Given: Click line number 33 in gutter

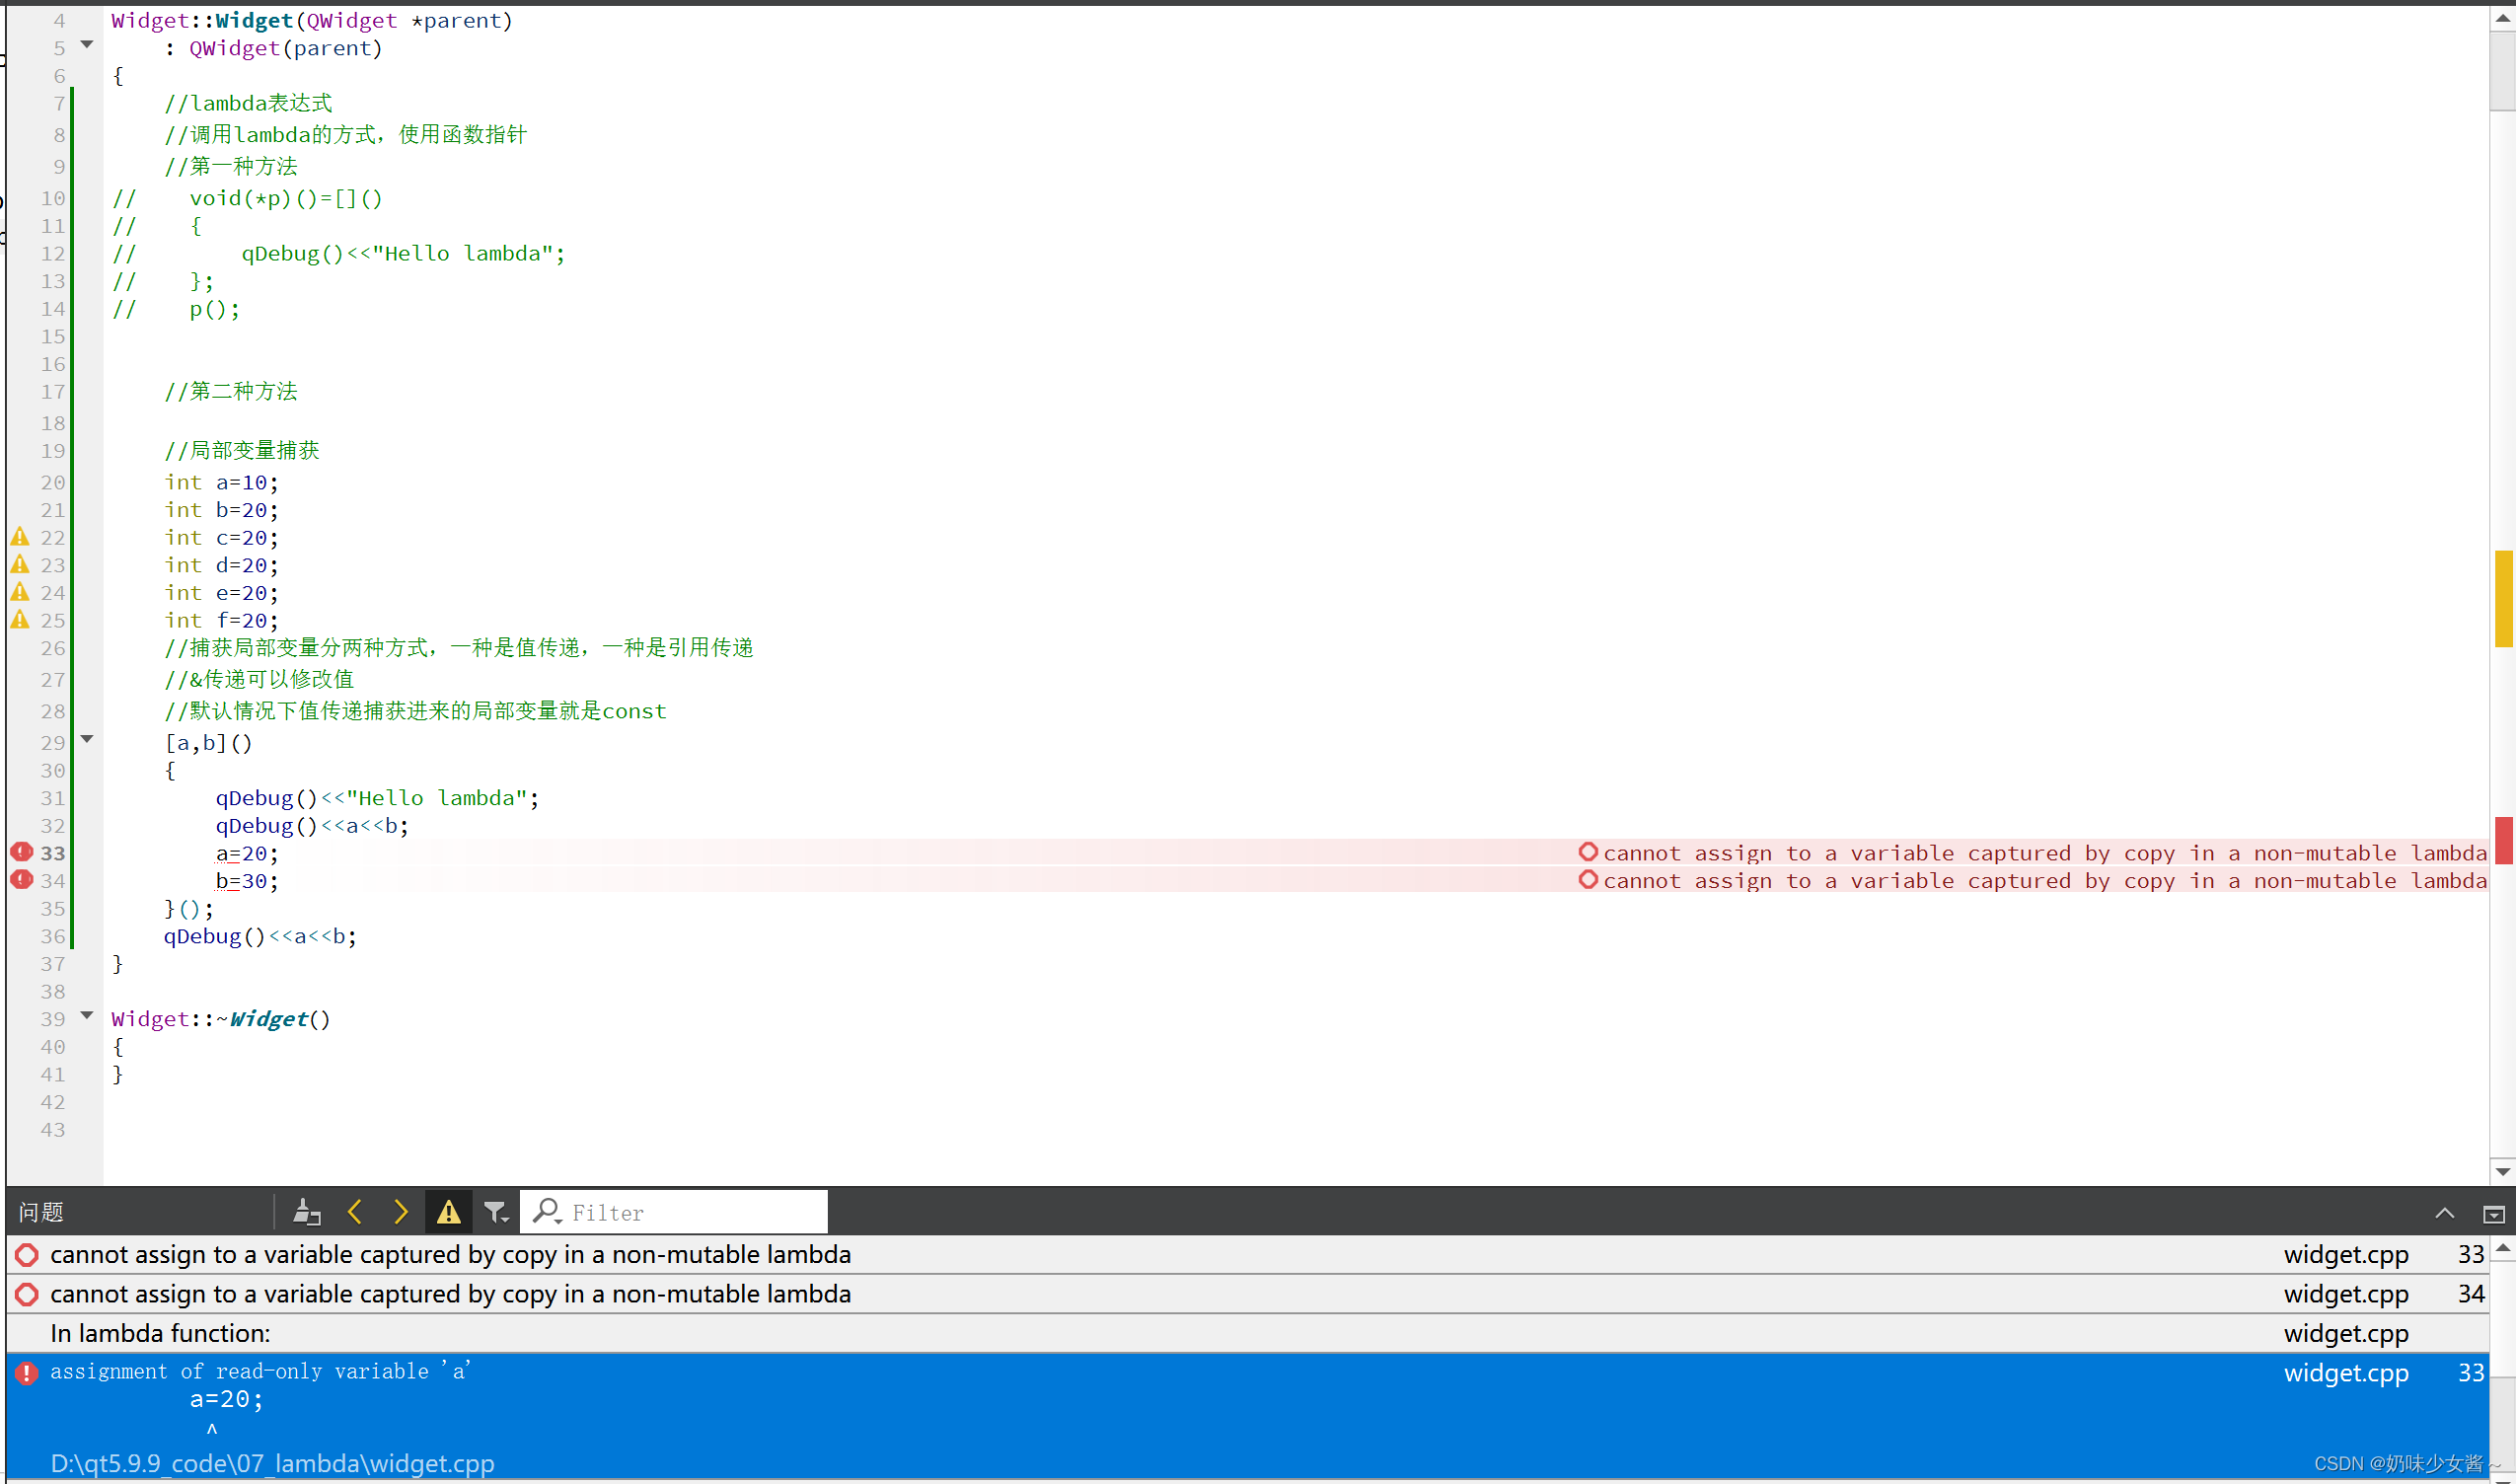Looking at the screenshot, I should tap(53, 853).
